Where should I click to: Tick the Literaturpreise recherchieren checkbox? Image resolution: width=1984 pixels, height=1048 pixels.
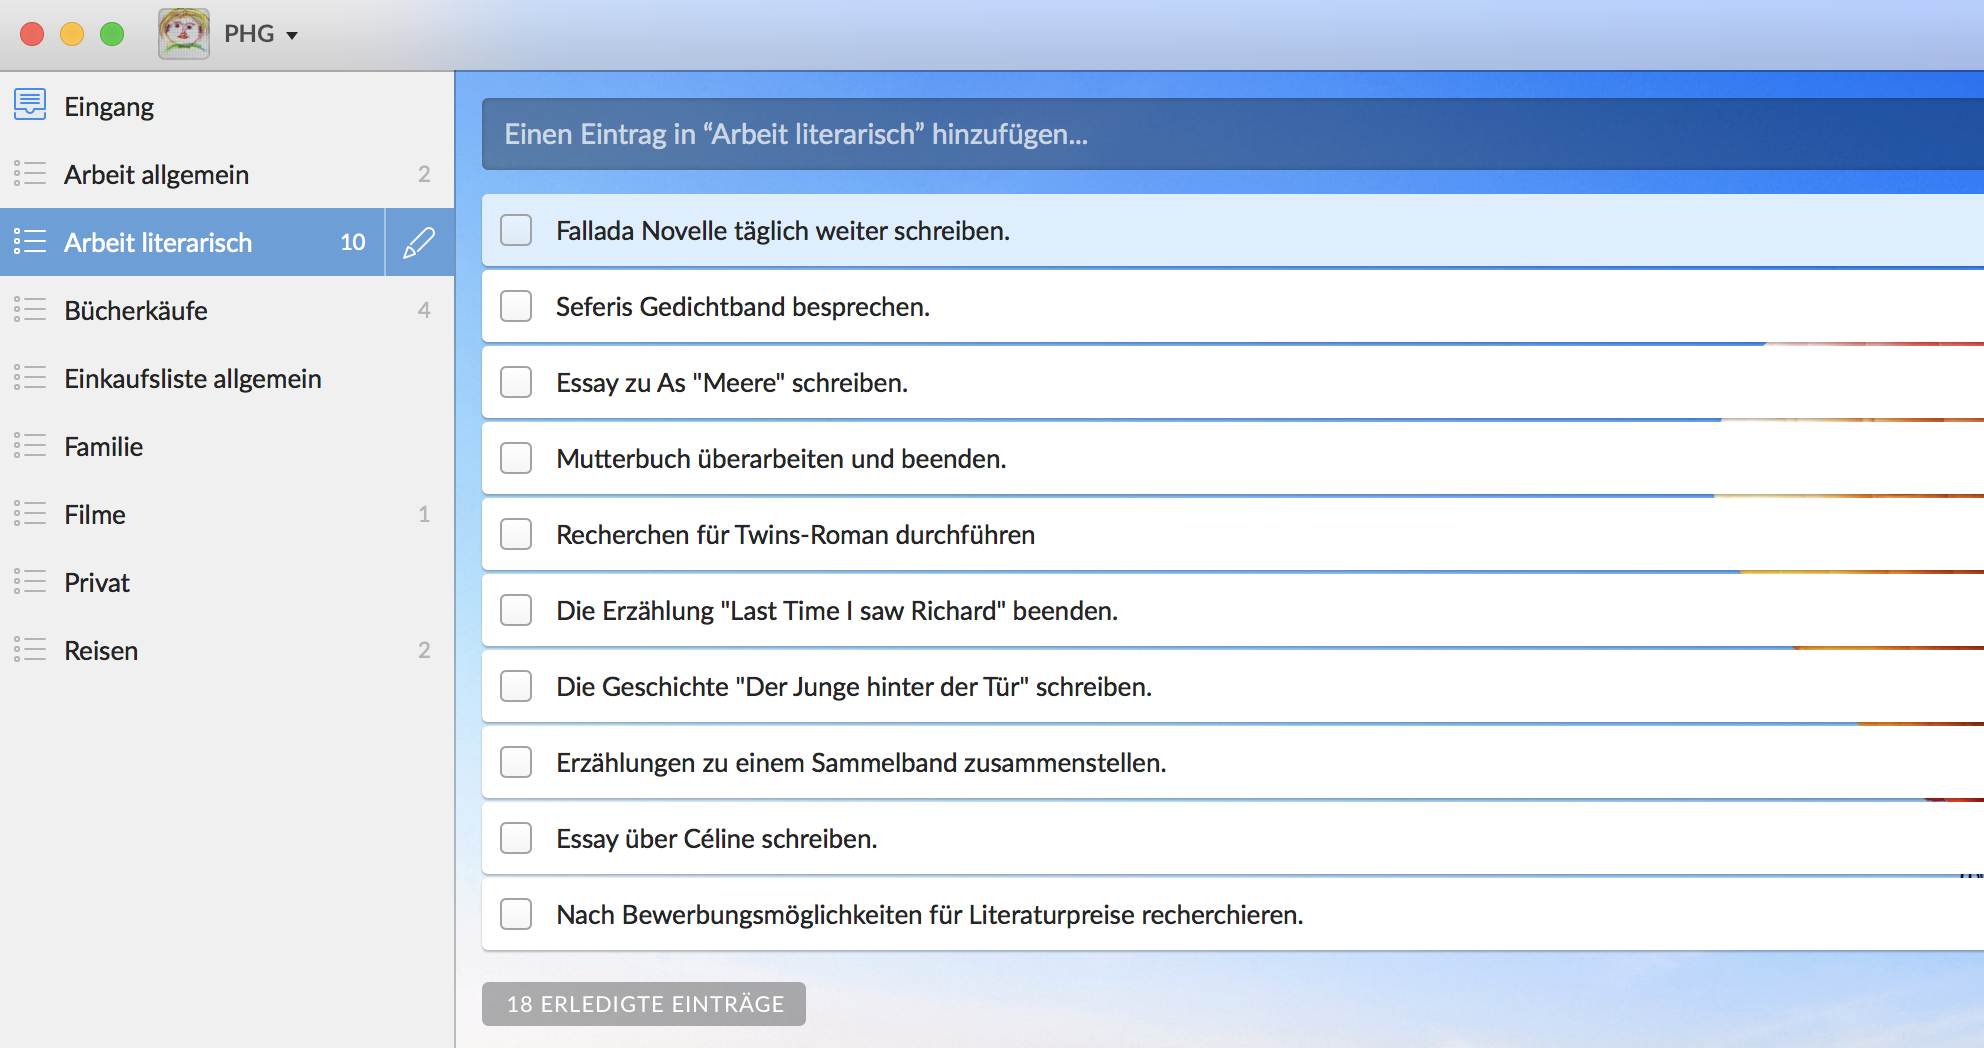516,914
